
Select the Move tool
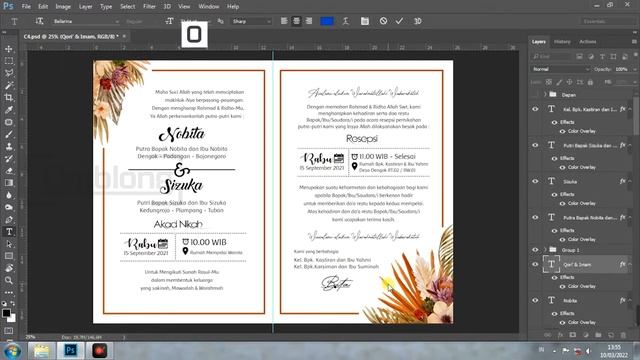coord(9,49)
